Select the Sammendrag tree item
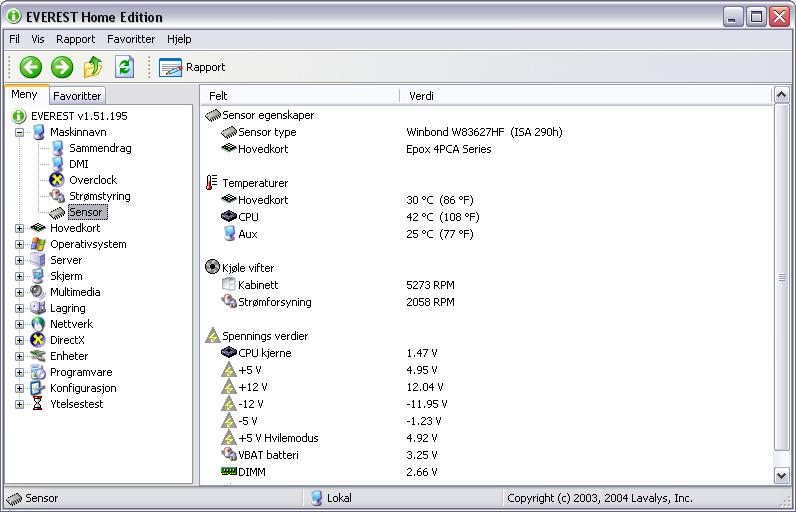 tap(100, 148)
